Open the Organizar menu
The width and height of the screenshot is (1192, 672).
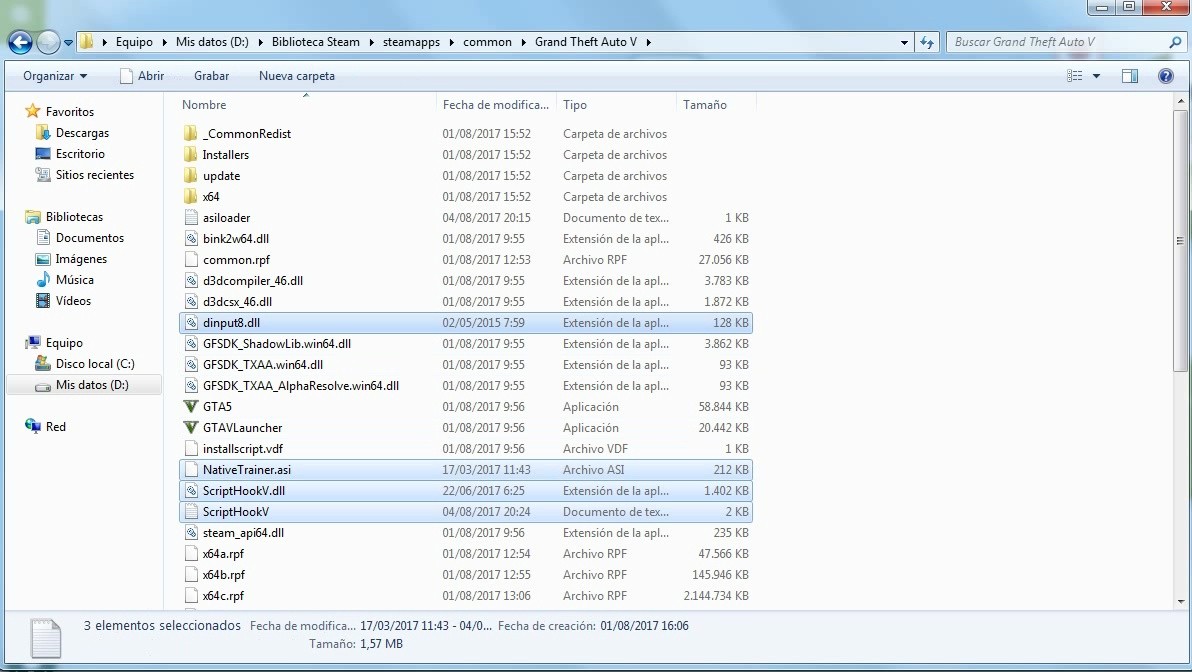coord(55,76)
